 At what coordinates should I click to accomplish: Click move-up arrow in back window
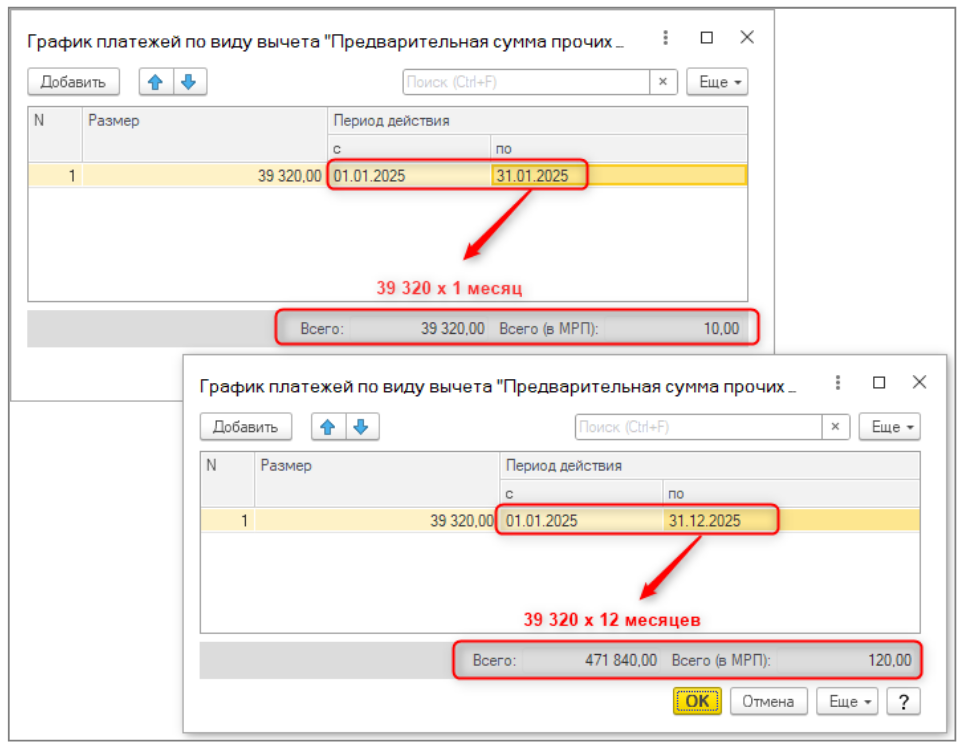click(155, 82)
